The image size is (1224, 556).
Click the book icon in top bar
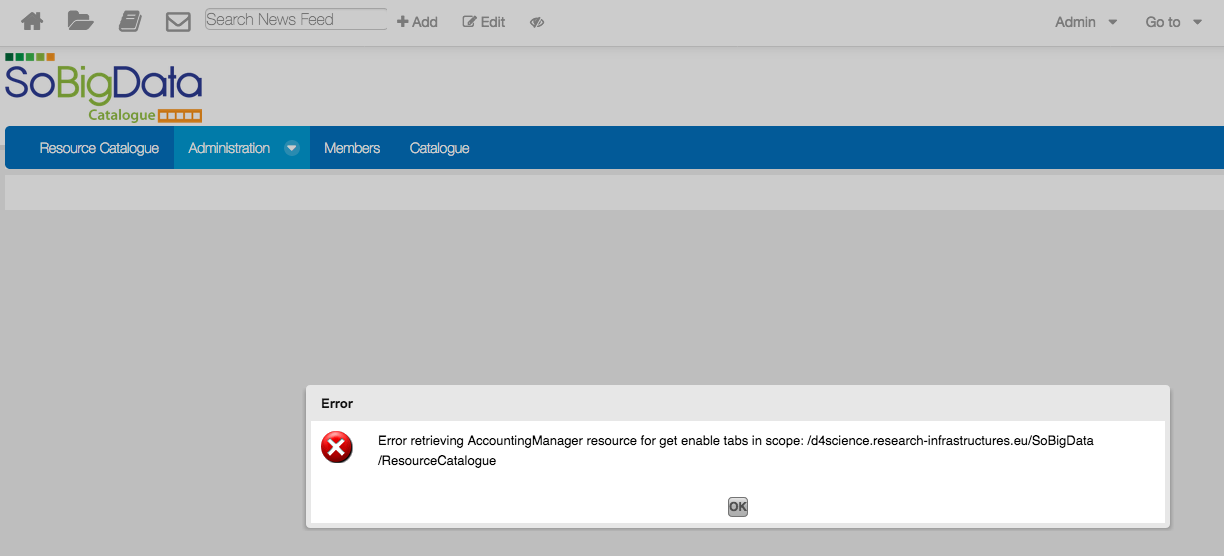pos(130,21)
